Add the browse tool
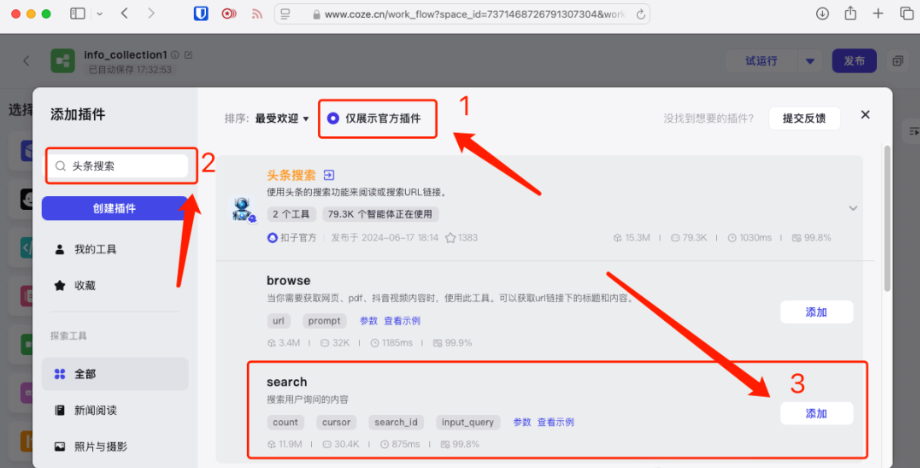This screenshot has height=468, width=920. click(816, 312)
